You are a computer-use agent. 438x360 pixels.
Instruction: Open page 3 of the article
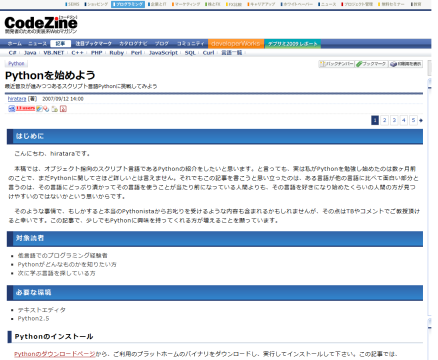394,120
